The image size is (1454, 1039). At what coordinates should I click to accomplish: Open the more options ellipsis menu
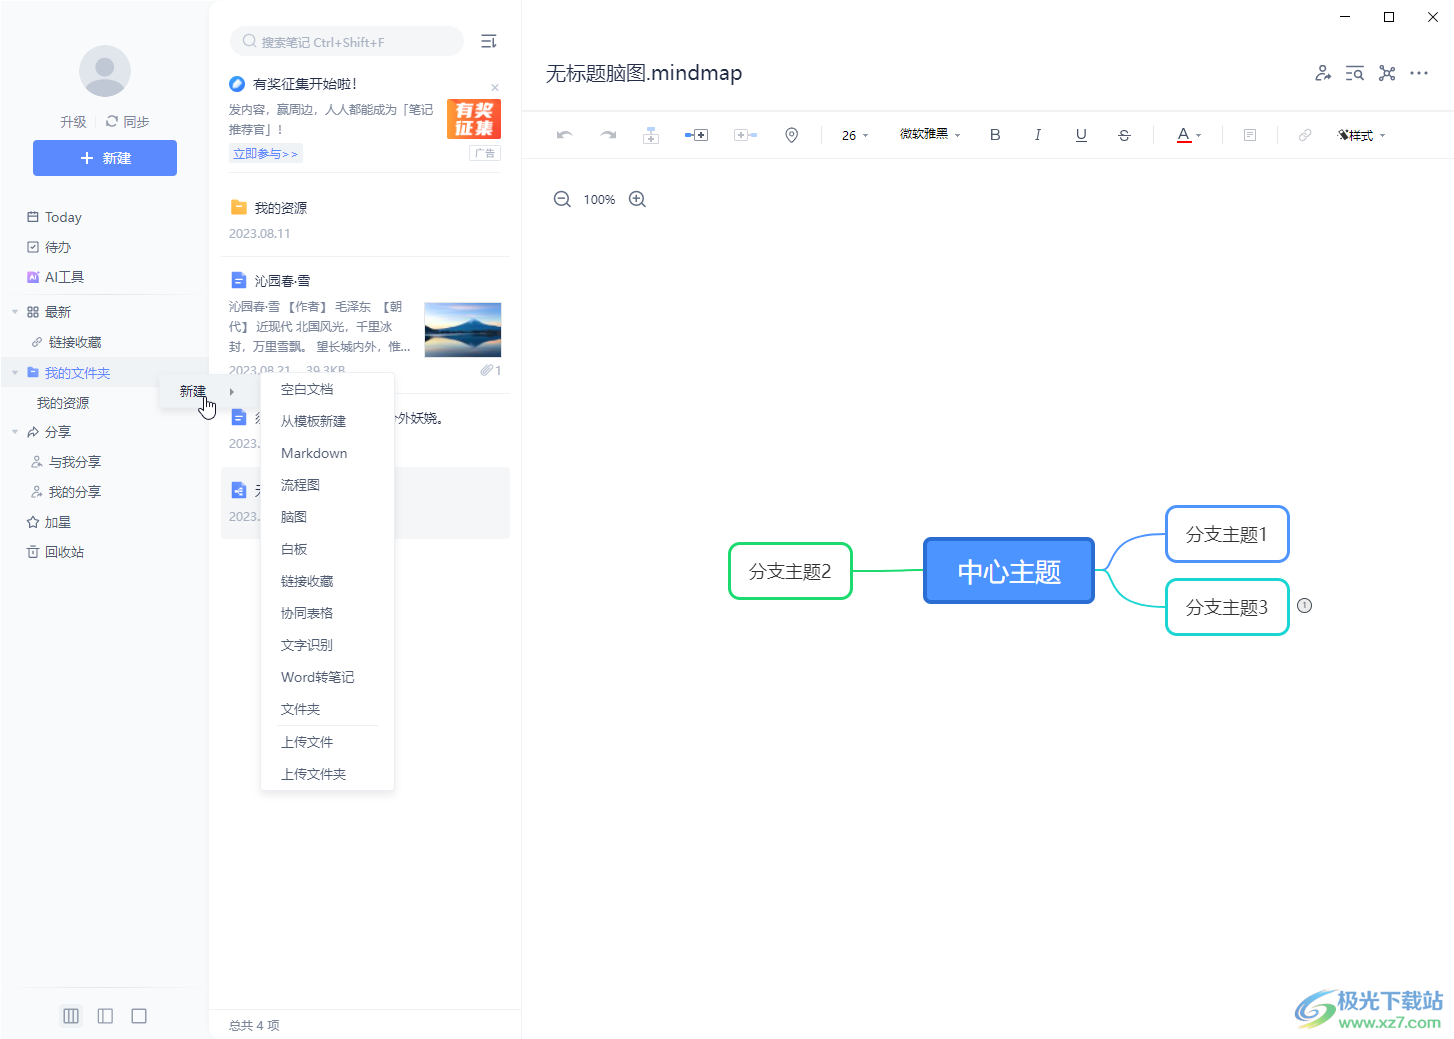click(1419, 73)
